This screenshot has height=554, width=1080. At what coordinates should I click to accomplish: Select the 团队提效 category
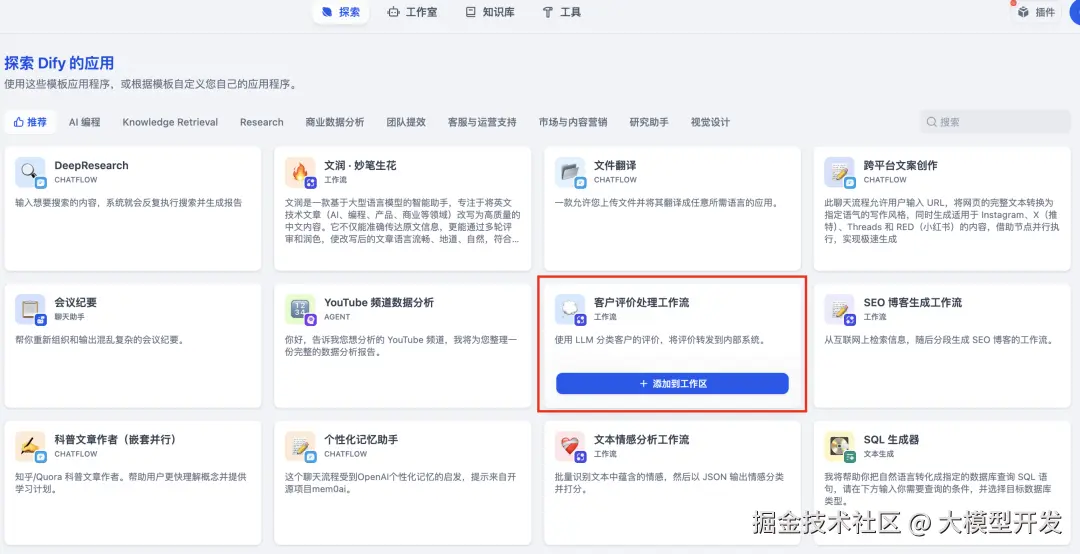point(406,122)
